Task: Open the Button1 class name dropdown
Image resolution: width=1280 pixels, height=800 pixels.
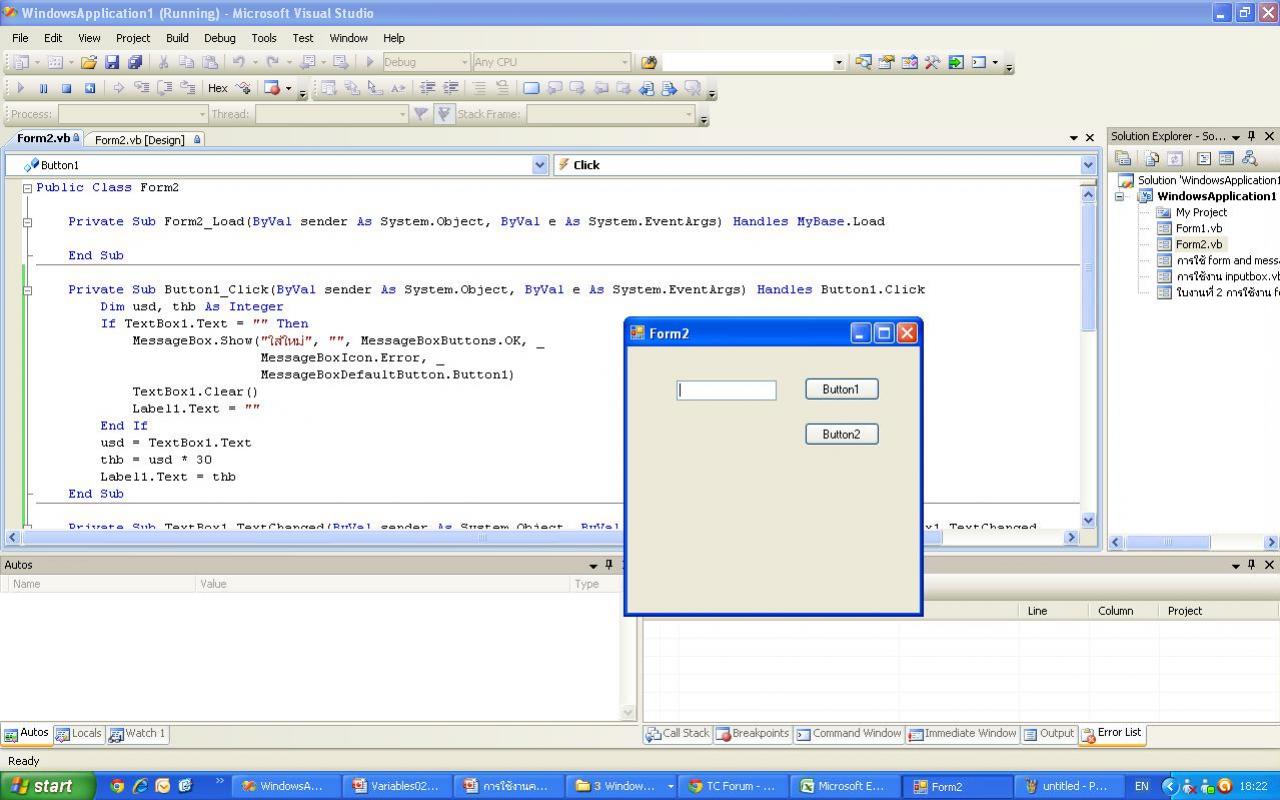Action: pyautogui.click(x=540, y=165)
